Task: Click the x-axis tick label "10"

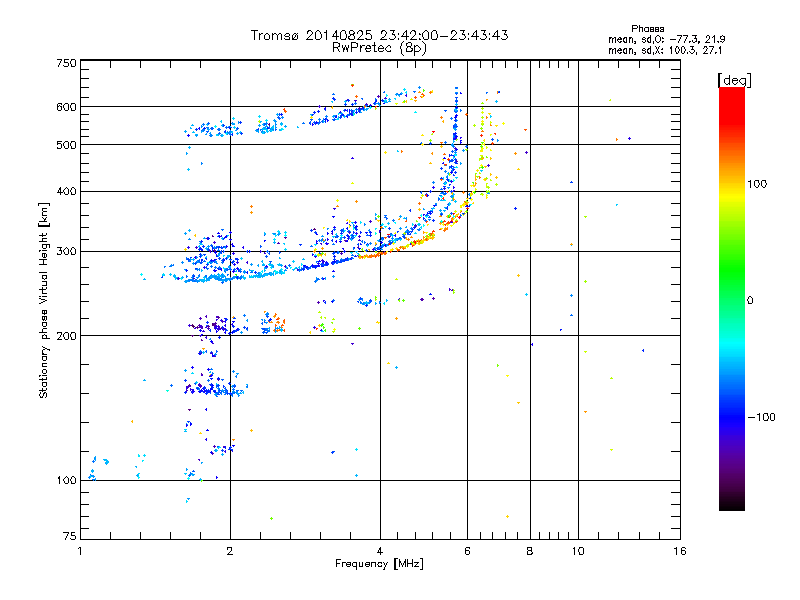Action: tap(578, 551)
